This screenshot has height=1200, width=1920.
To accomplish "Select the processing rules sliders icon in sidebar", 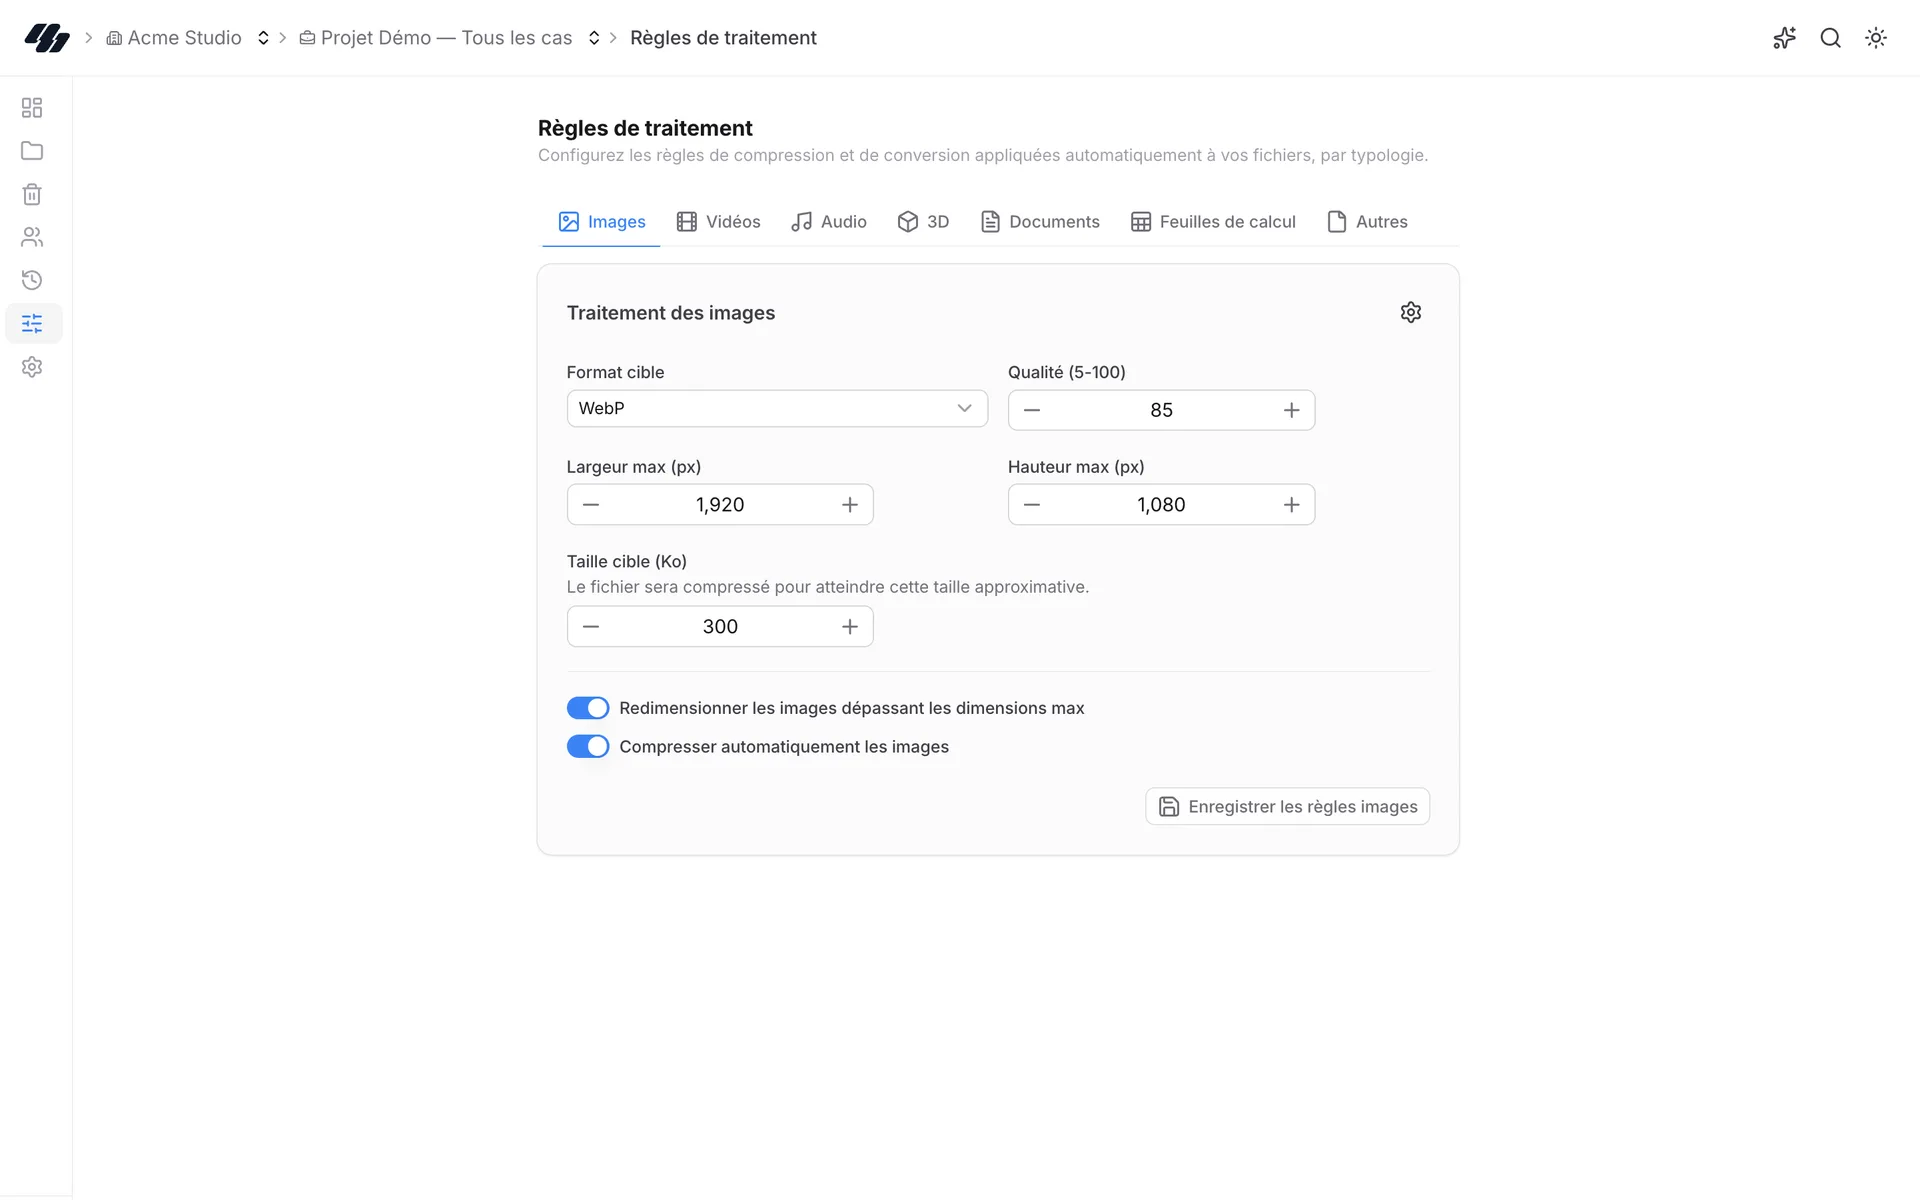I will [33, 323].
